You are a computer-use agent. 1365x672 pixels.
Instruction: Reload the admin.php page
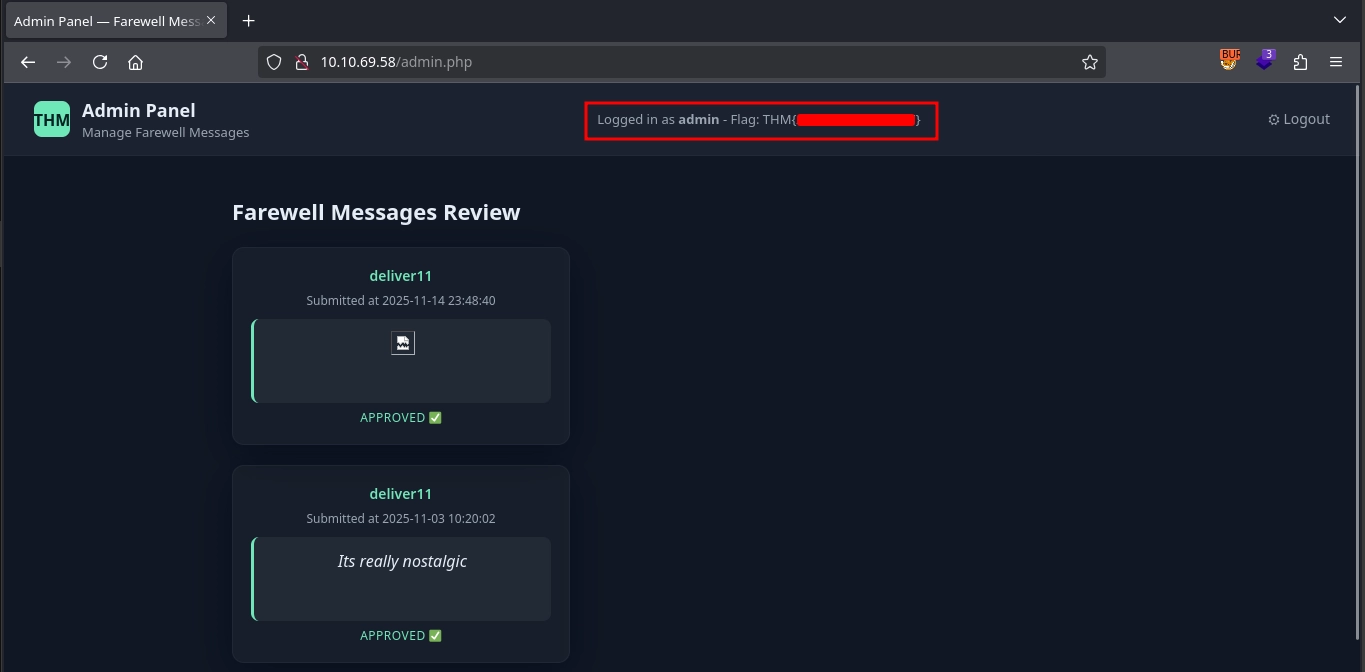[x=100, y=62]
